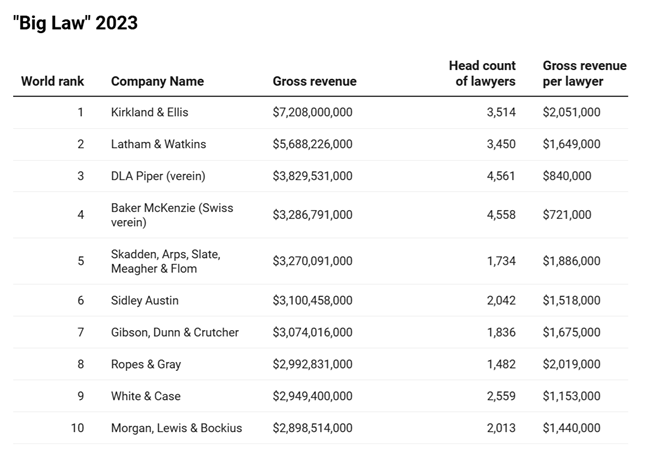650x449 pixels.
Task: Click the "Big Law" 2023 title
Action: (75, 23)
